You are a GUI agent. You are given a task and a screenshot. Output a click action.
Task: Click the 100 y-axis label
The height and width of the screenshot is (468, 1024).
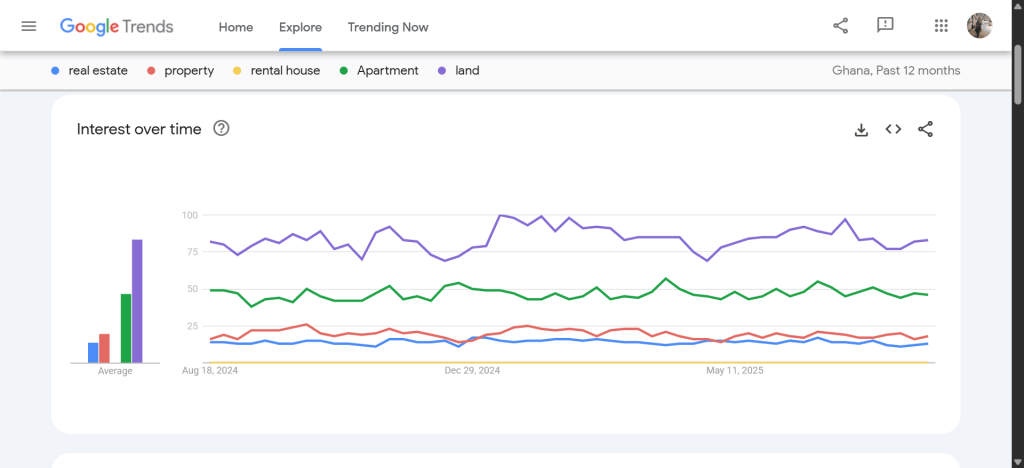click(190, 215)
